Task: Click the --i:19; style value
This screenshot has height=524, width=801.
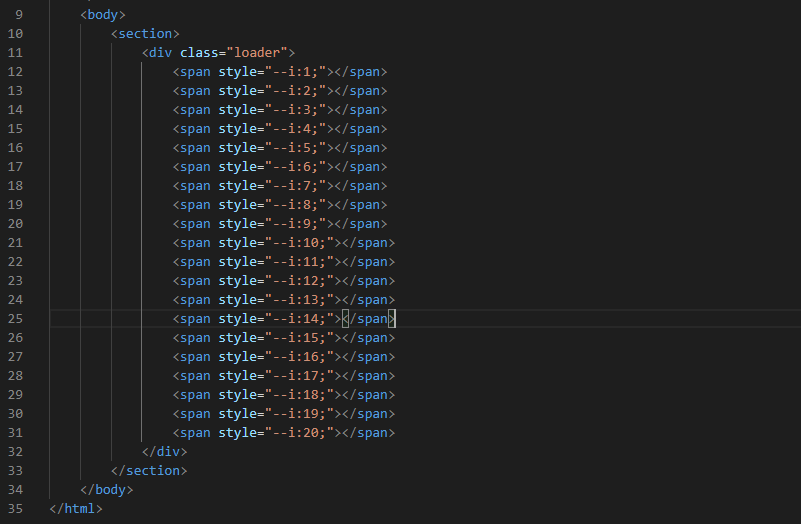Action: click(x=299, y=414)
